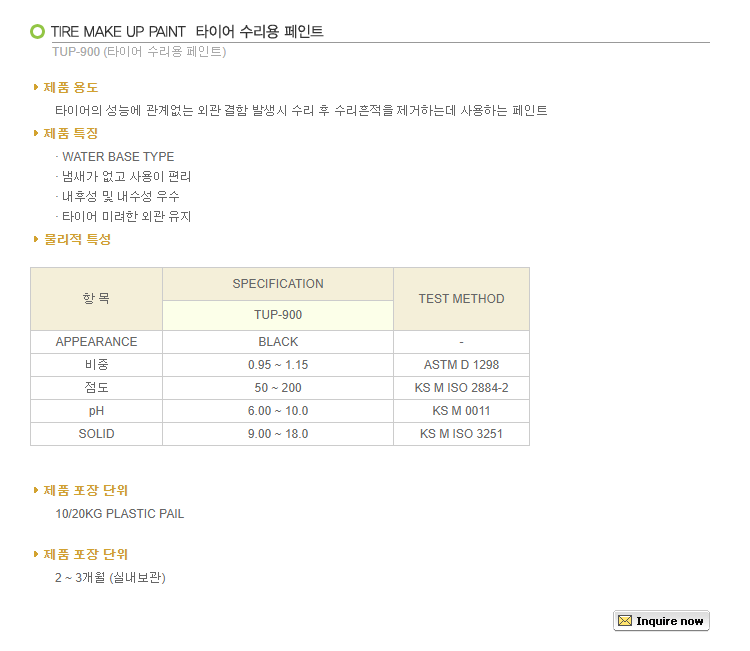Click the ASTM D 1298 test method cell
The width and height of the screenshot is (750, 651).
point(461,365)
